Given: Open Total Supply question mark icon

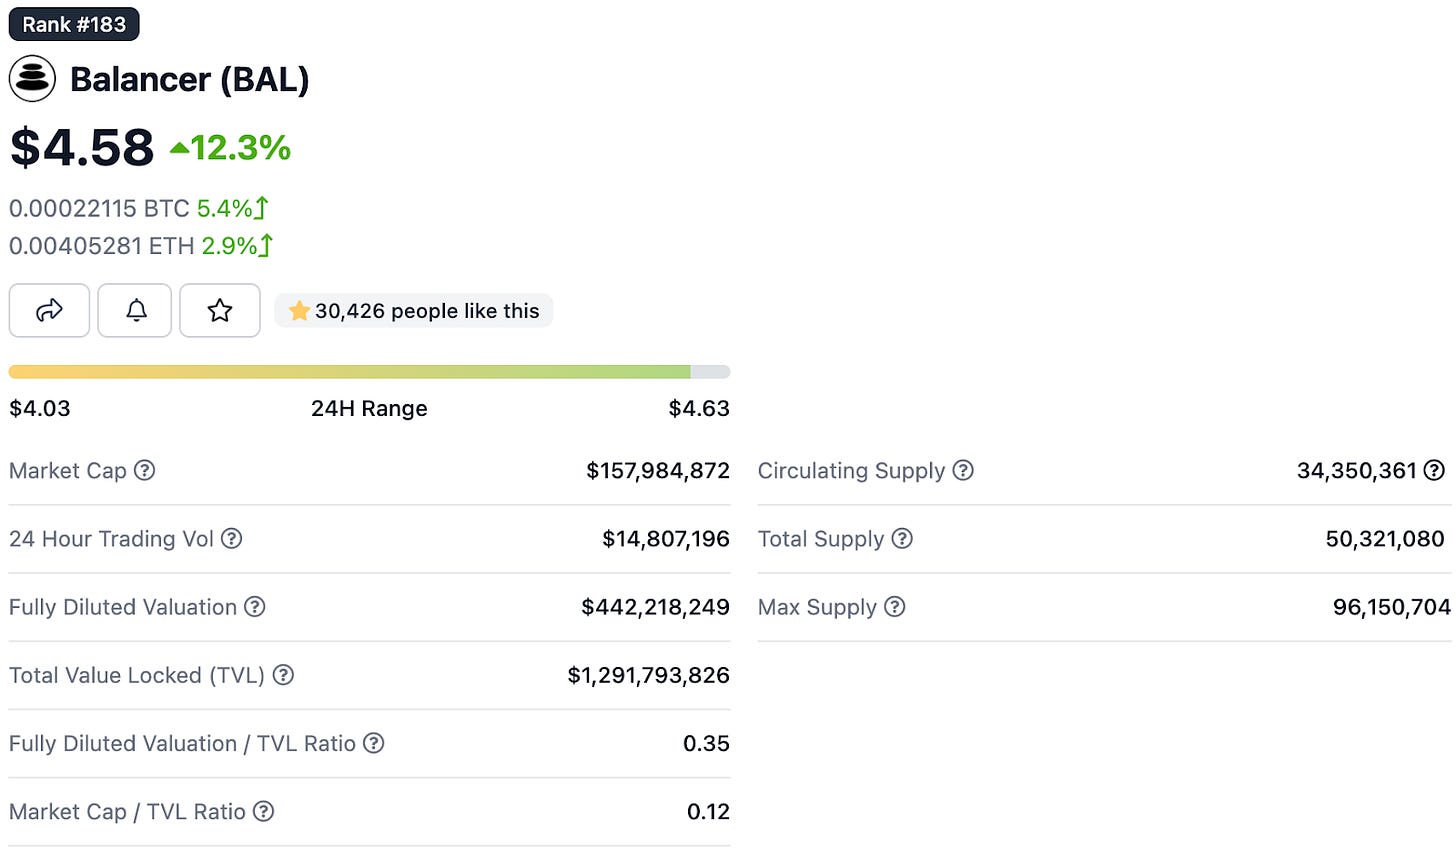Looking at the screenshot, I should click(x=902, y=538).
